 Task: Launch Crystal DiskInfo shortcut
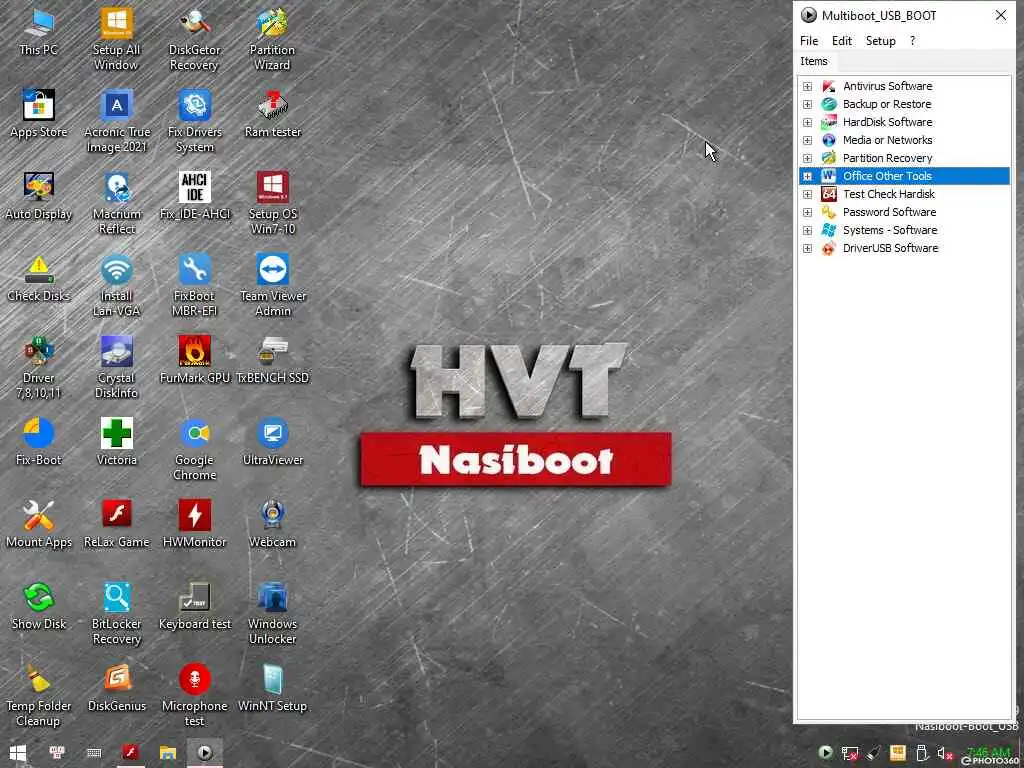(116, 368)
